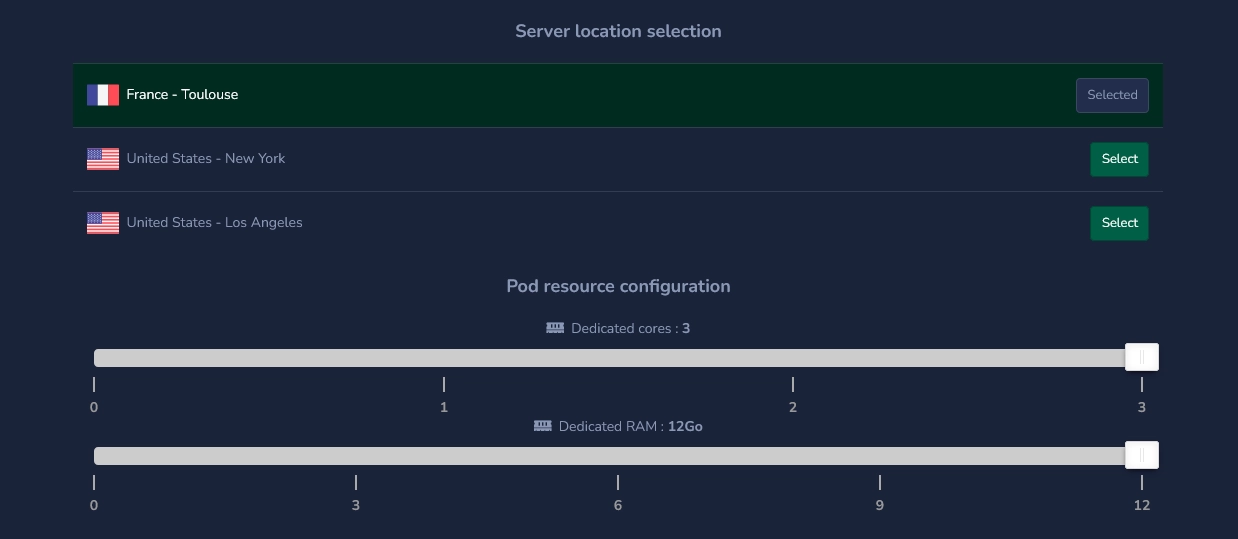Select the United States - Los Angeles server
The height and width of the screenshot is (539, 1238).
tap(1119, 223)
